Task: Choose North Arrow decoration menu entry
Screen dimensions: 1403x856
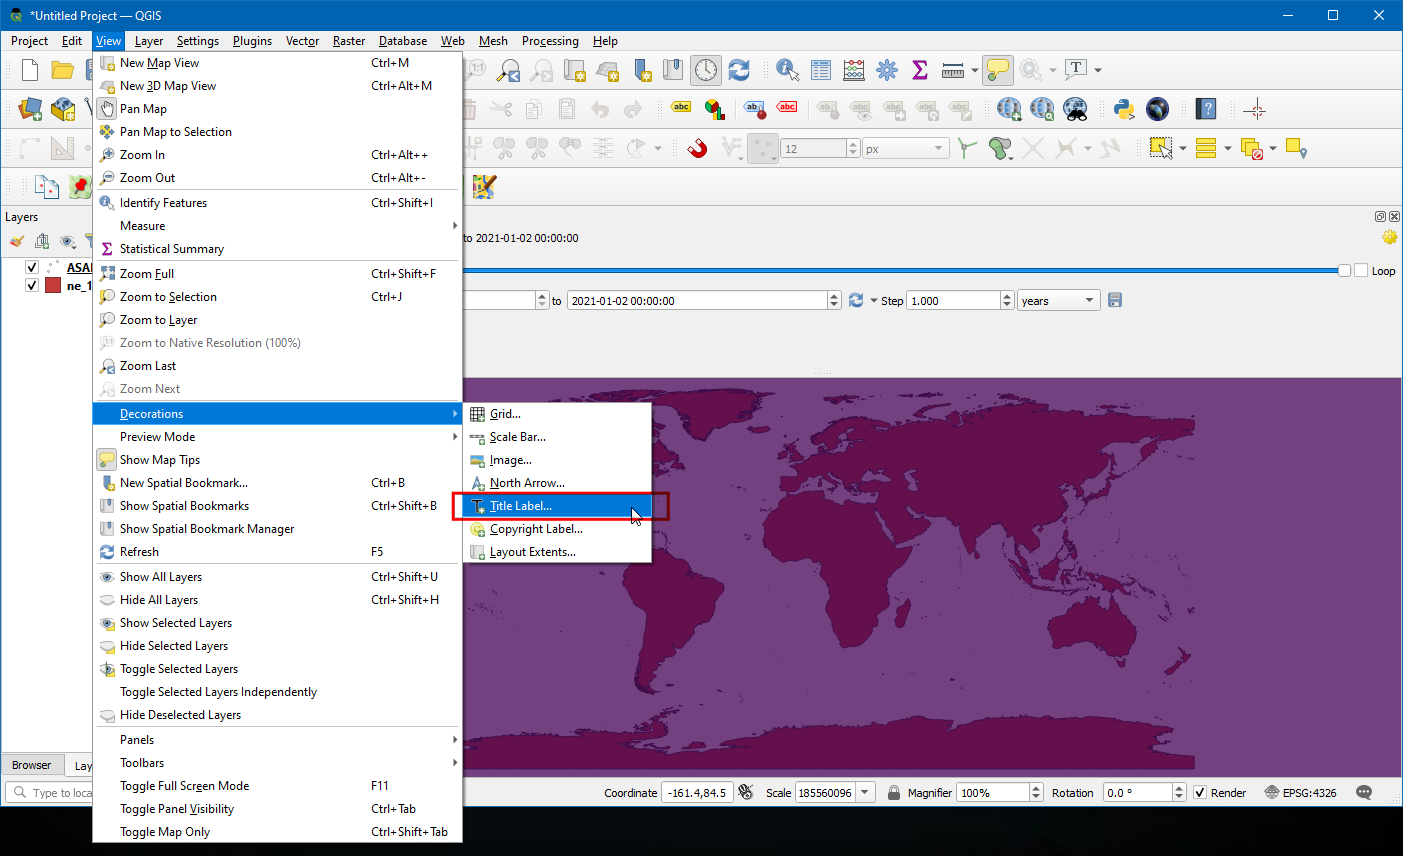Action: tap(527, 483)
